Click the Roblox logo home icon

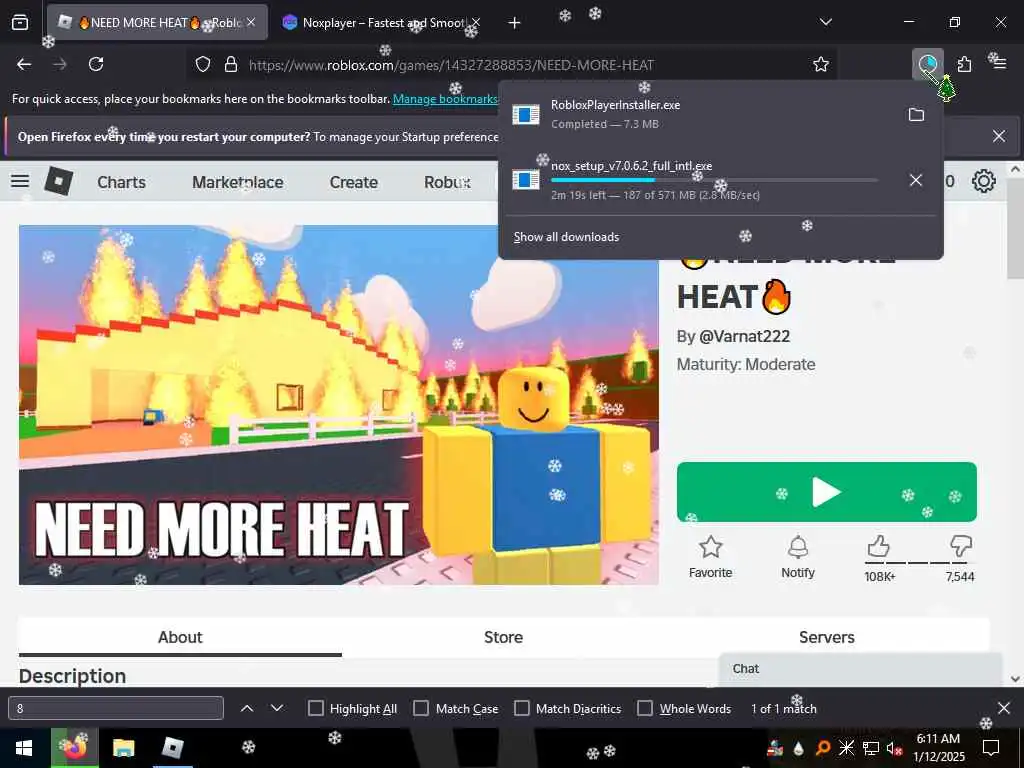pyautogui.click(x=59, y=181)
